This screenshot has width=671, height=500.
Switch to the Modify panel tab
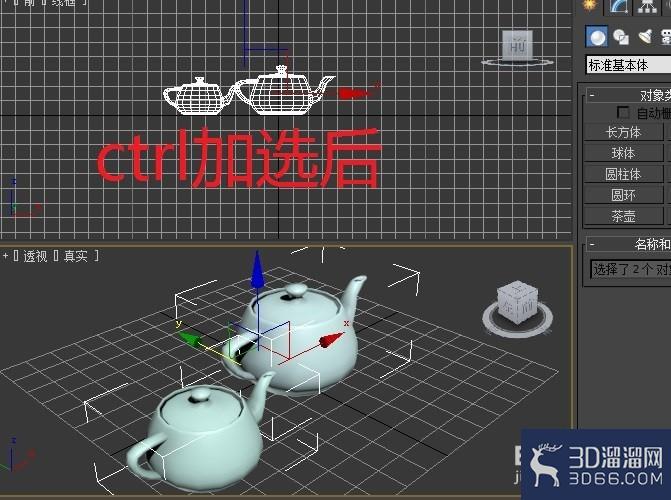click(618, 6)
